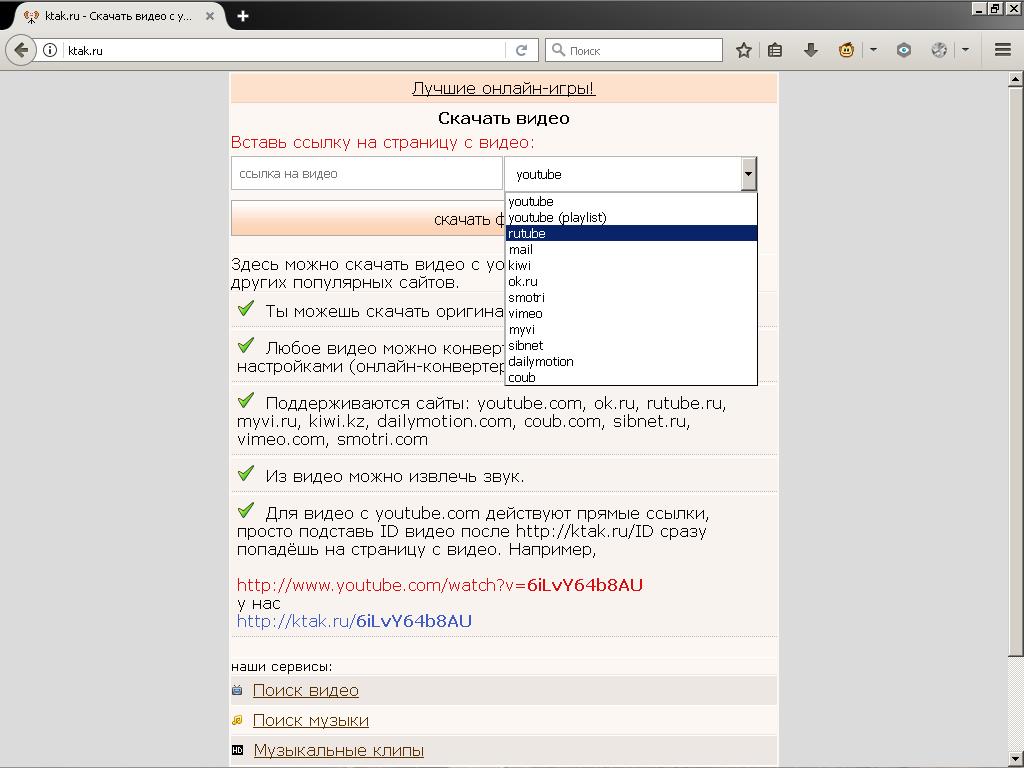Open the Поиск музыки service link
The height and width of the screenshot is (768, 1024).
[x=311, y=720]
